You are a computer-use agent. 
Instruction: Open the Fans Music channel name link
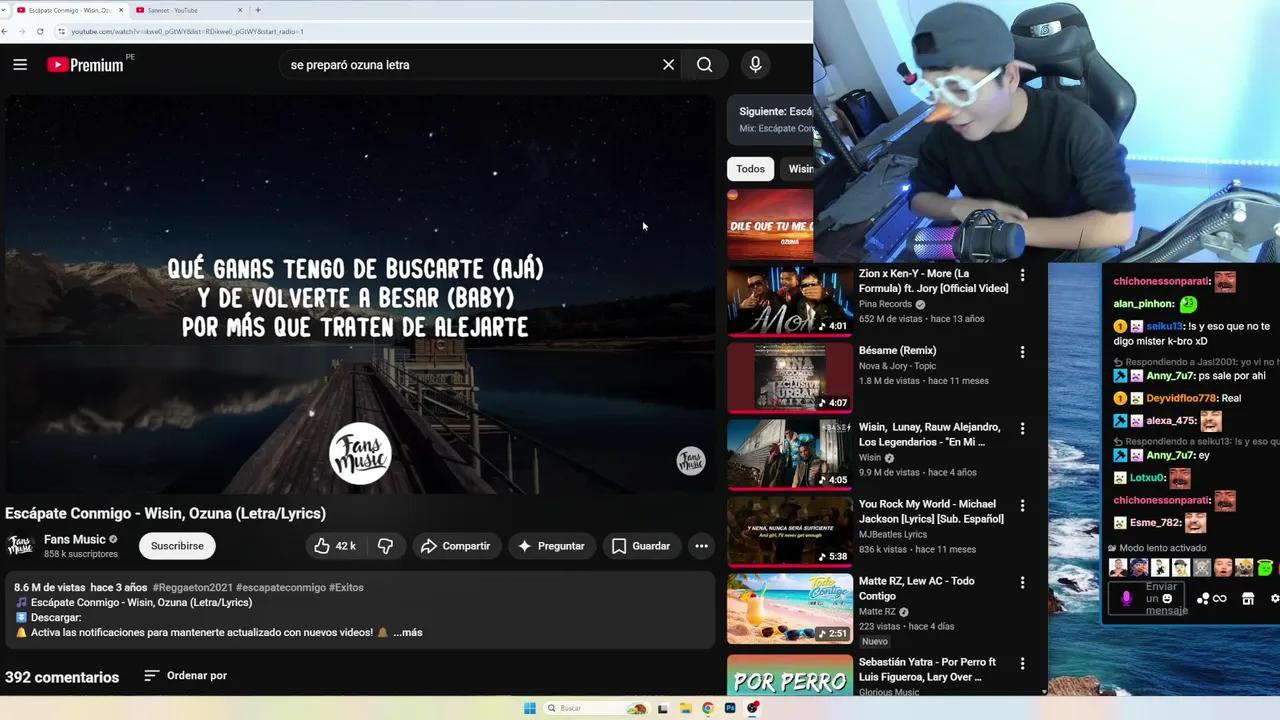coord(75,540)
